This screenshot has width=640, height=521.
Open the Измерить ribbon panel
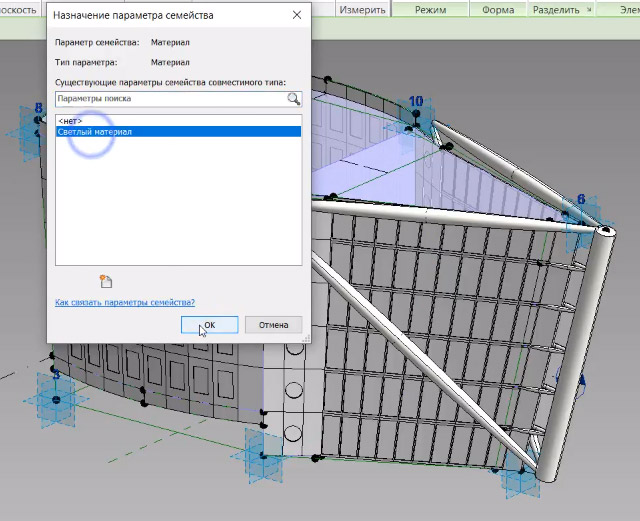pyautogui.click(x=362, y=9)
